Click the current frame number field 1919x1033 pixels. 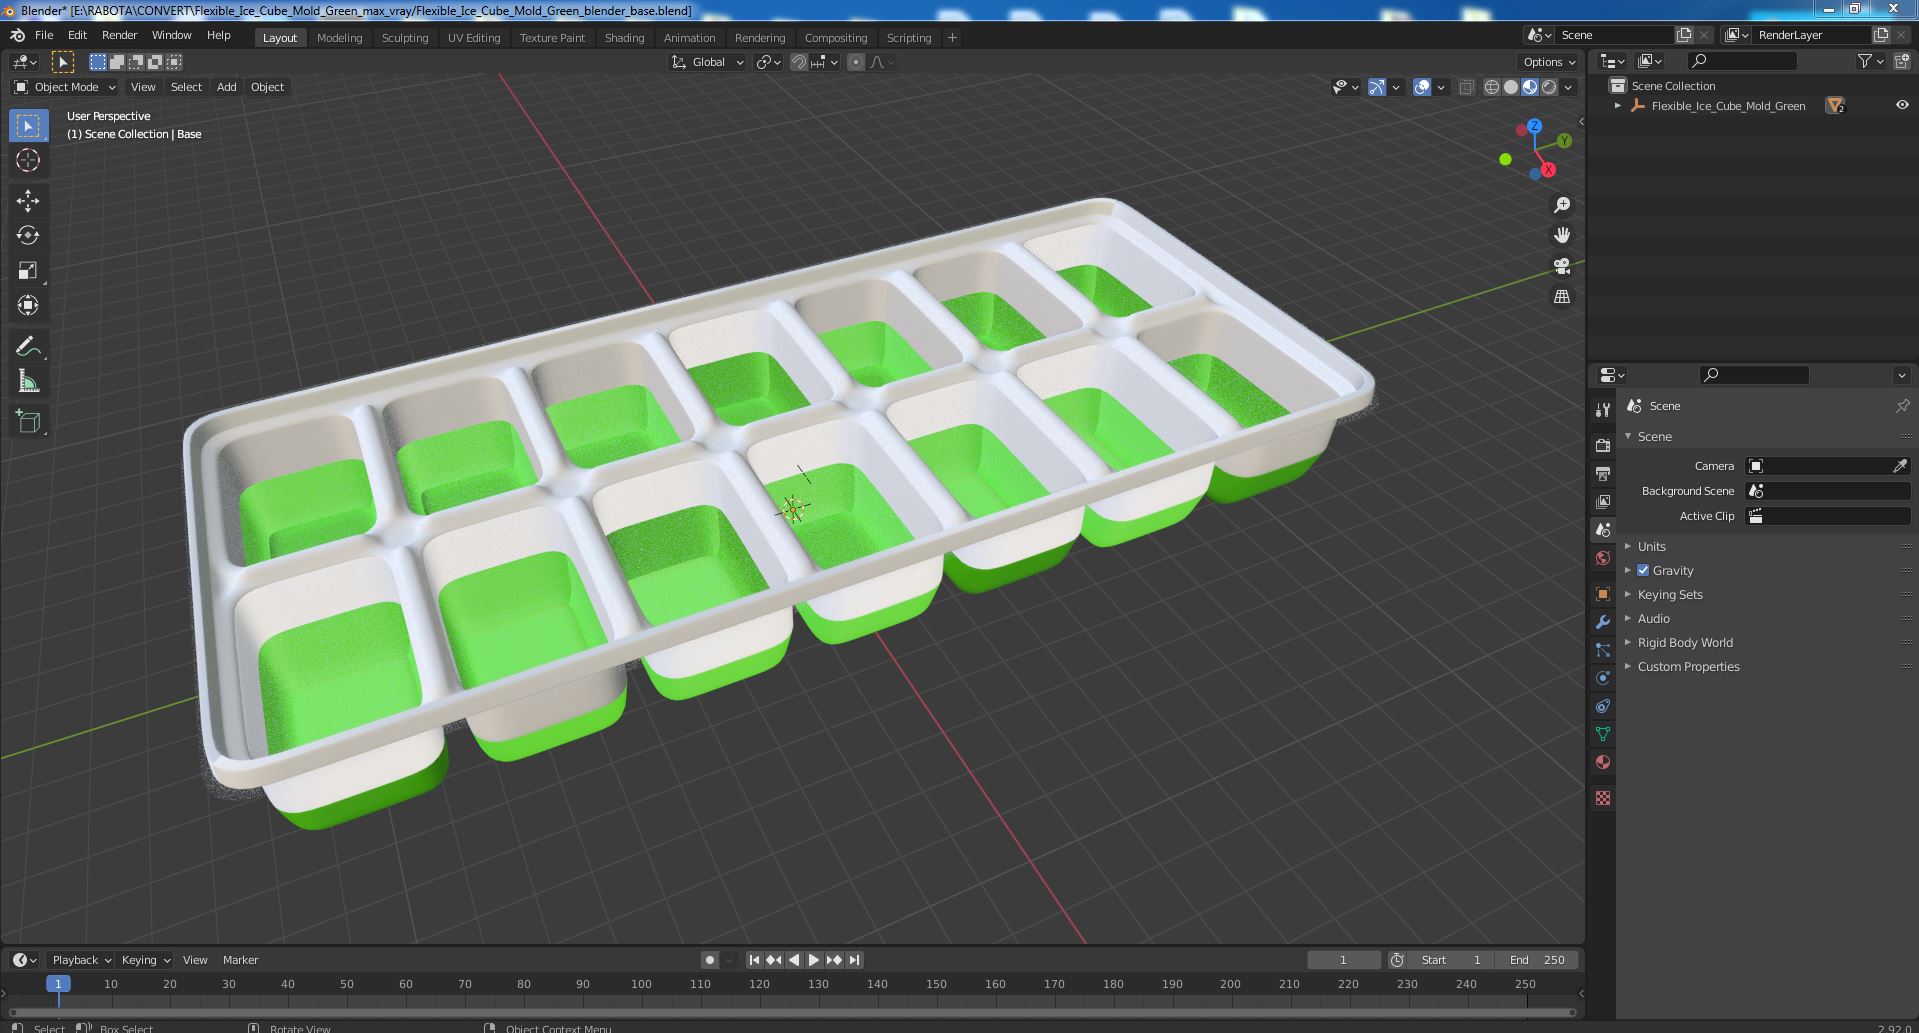tap(1343, 960)
